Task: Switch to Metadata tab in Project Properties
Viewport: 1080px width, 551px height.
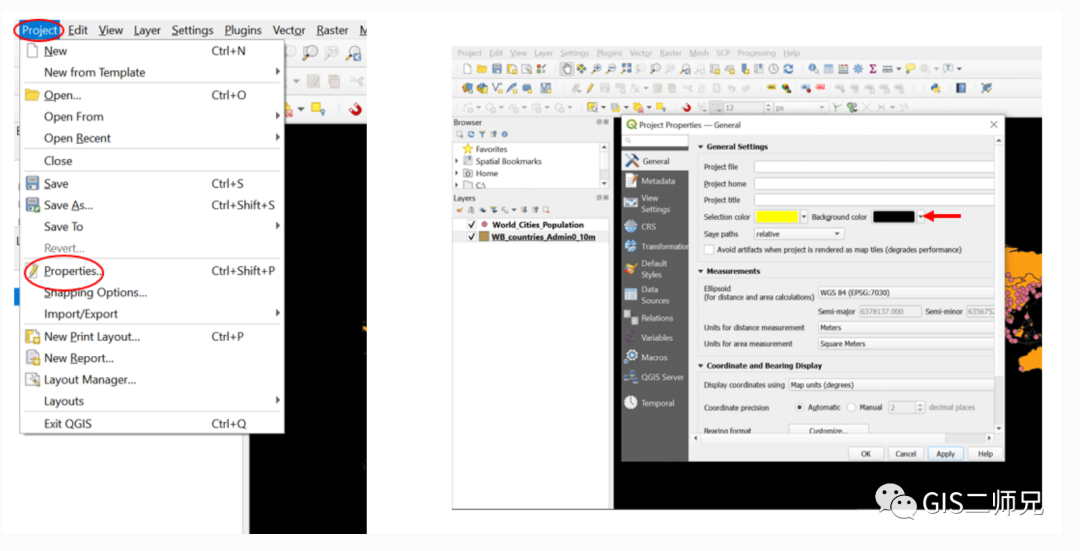Action: pos(654,181)
